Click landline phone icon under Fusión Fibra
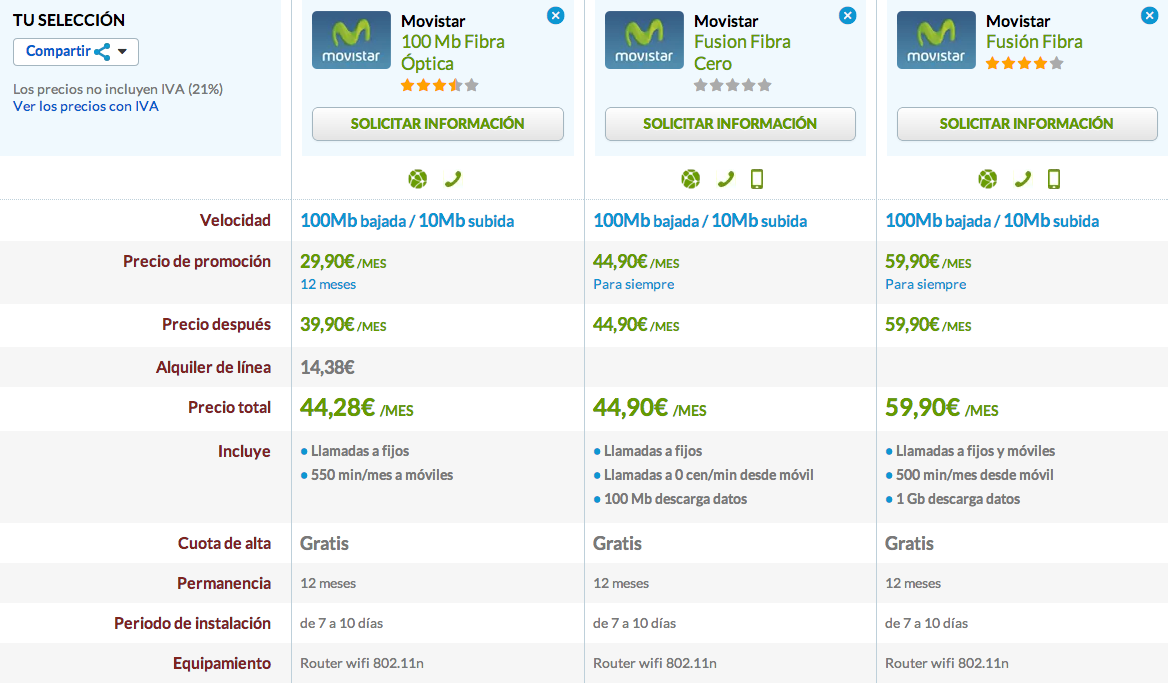 (x=1022, y=179)
